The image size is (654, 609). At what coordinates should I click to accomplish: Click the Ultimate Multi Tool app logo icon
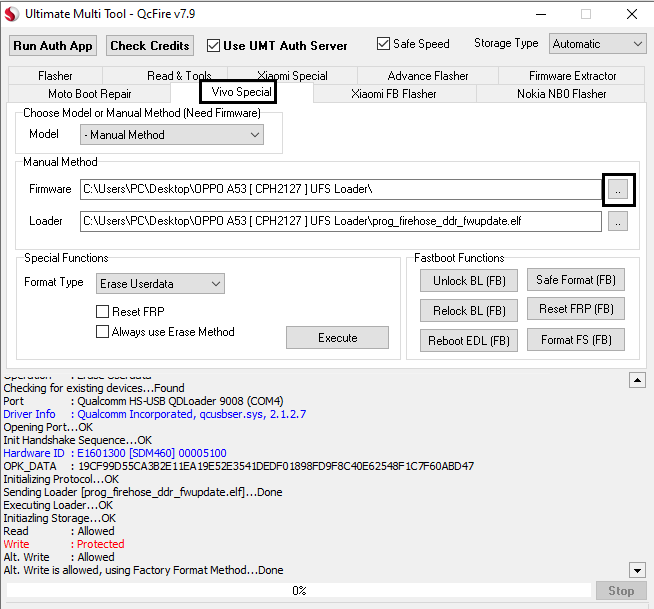[x=11, y=14]
